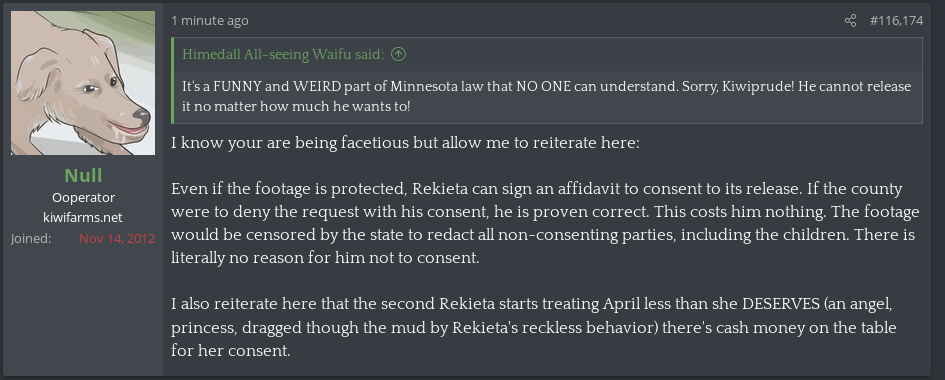Click the '1 minute ago' timestamp

(x=210, y=20)
